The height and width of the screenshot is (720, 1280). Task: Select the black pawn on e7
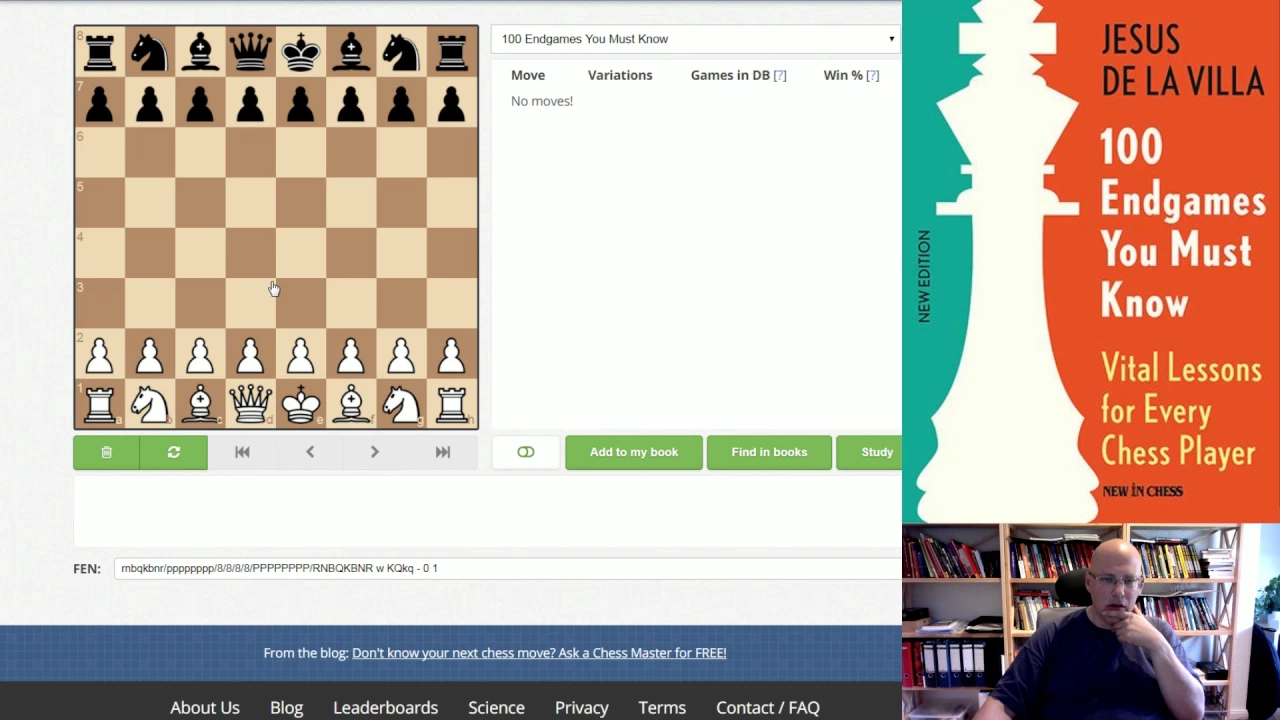click(x=301, y=102)
